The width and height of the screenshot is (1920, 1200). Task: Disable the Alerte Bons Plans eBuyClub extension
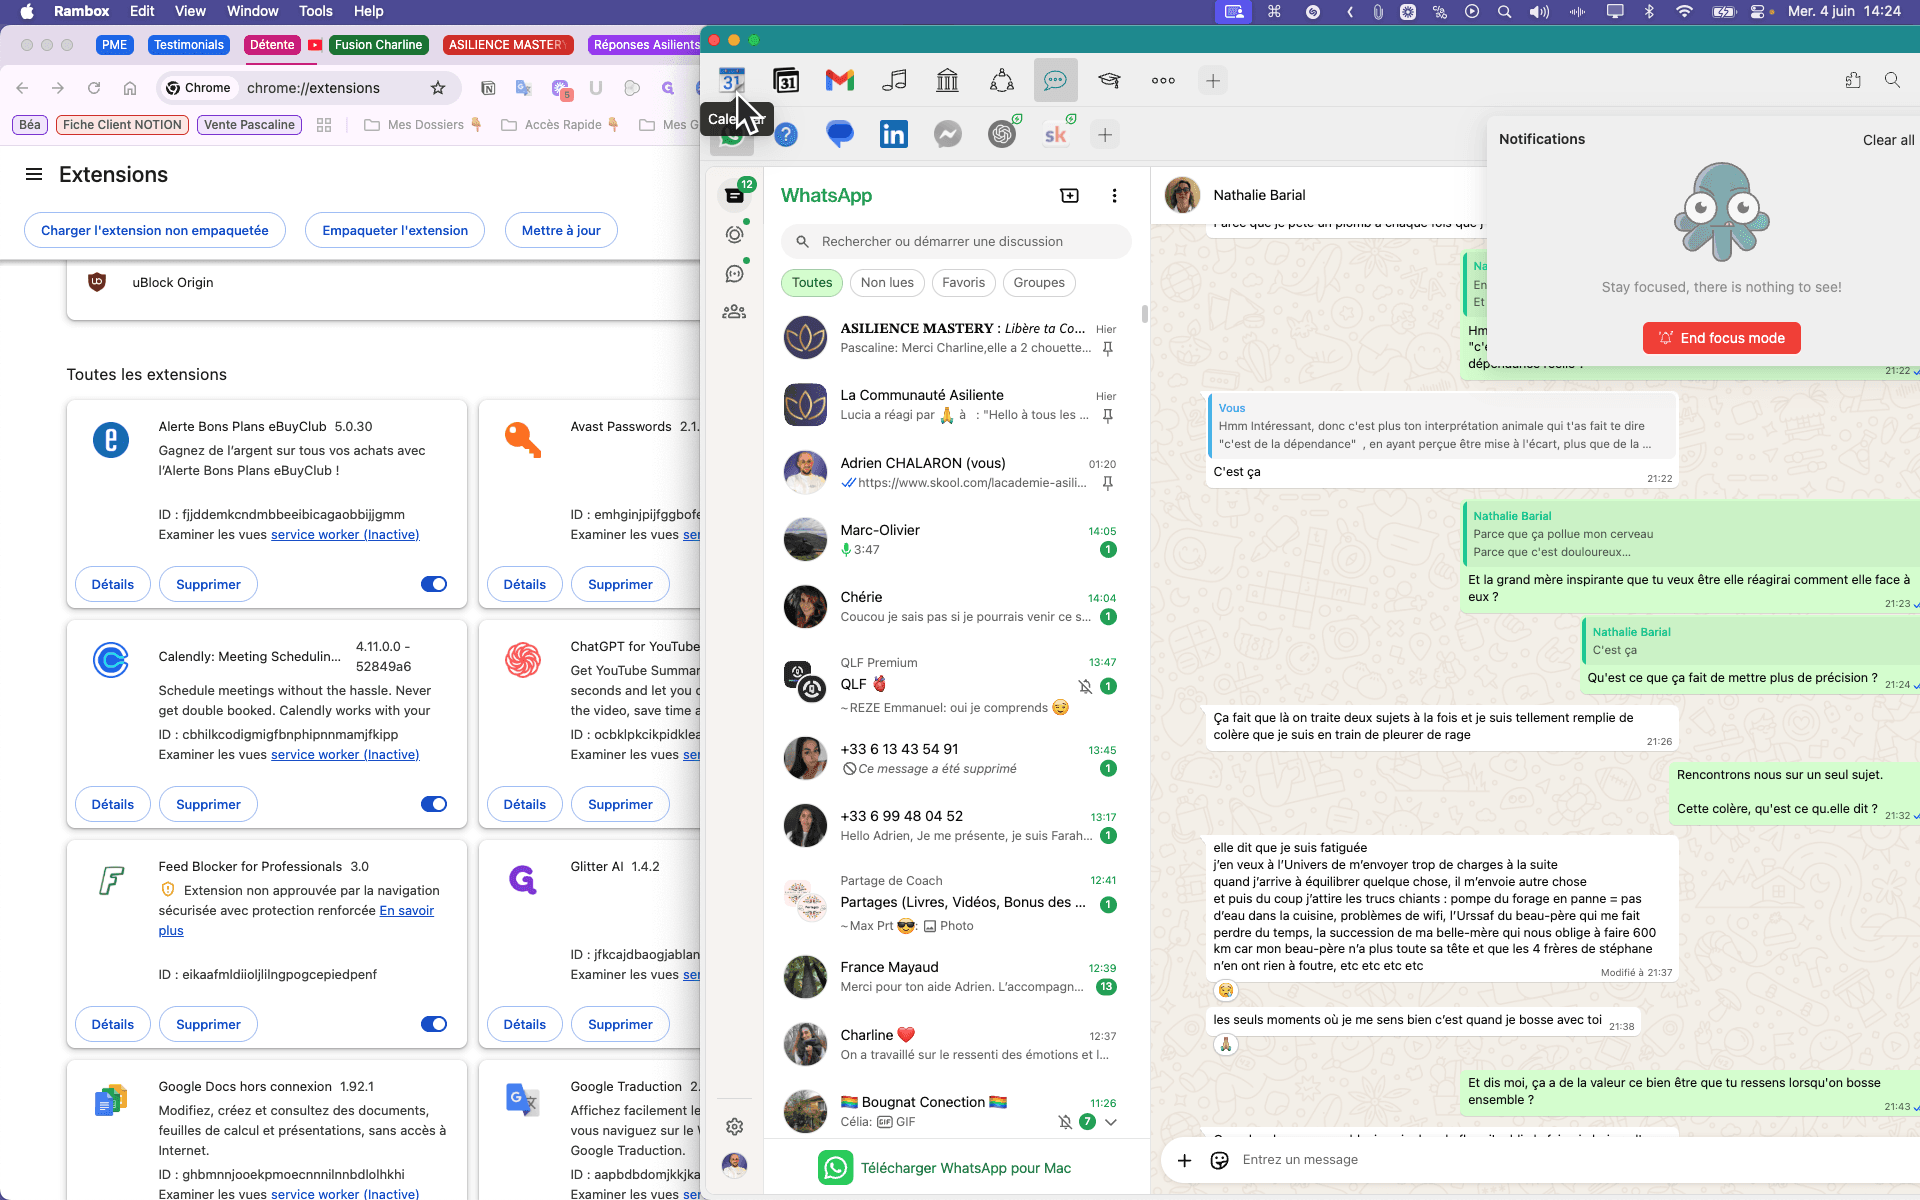pyautogui.click(x=434, y=584)
